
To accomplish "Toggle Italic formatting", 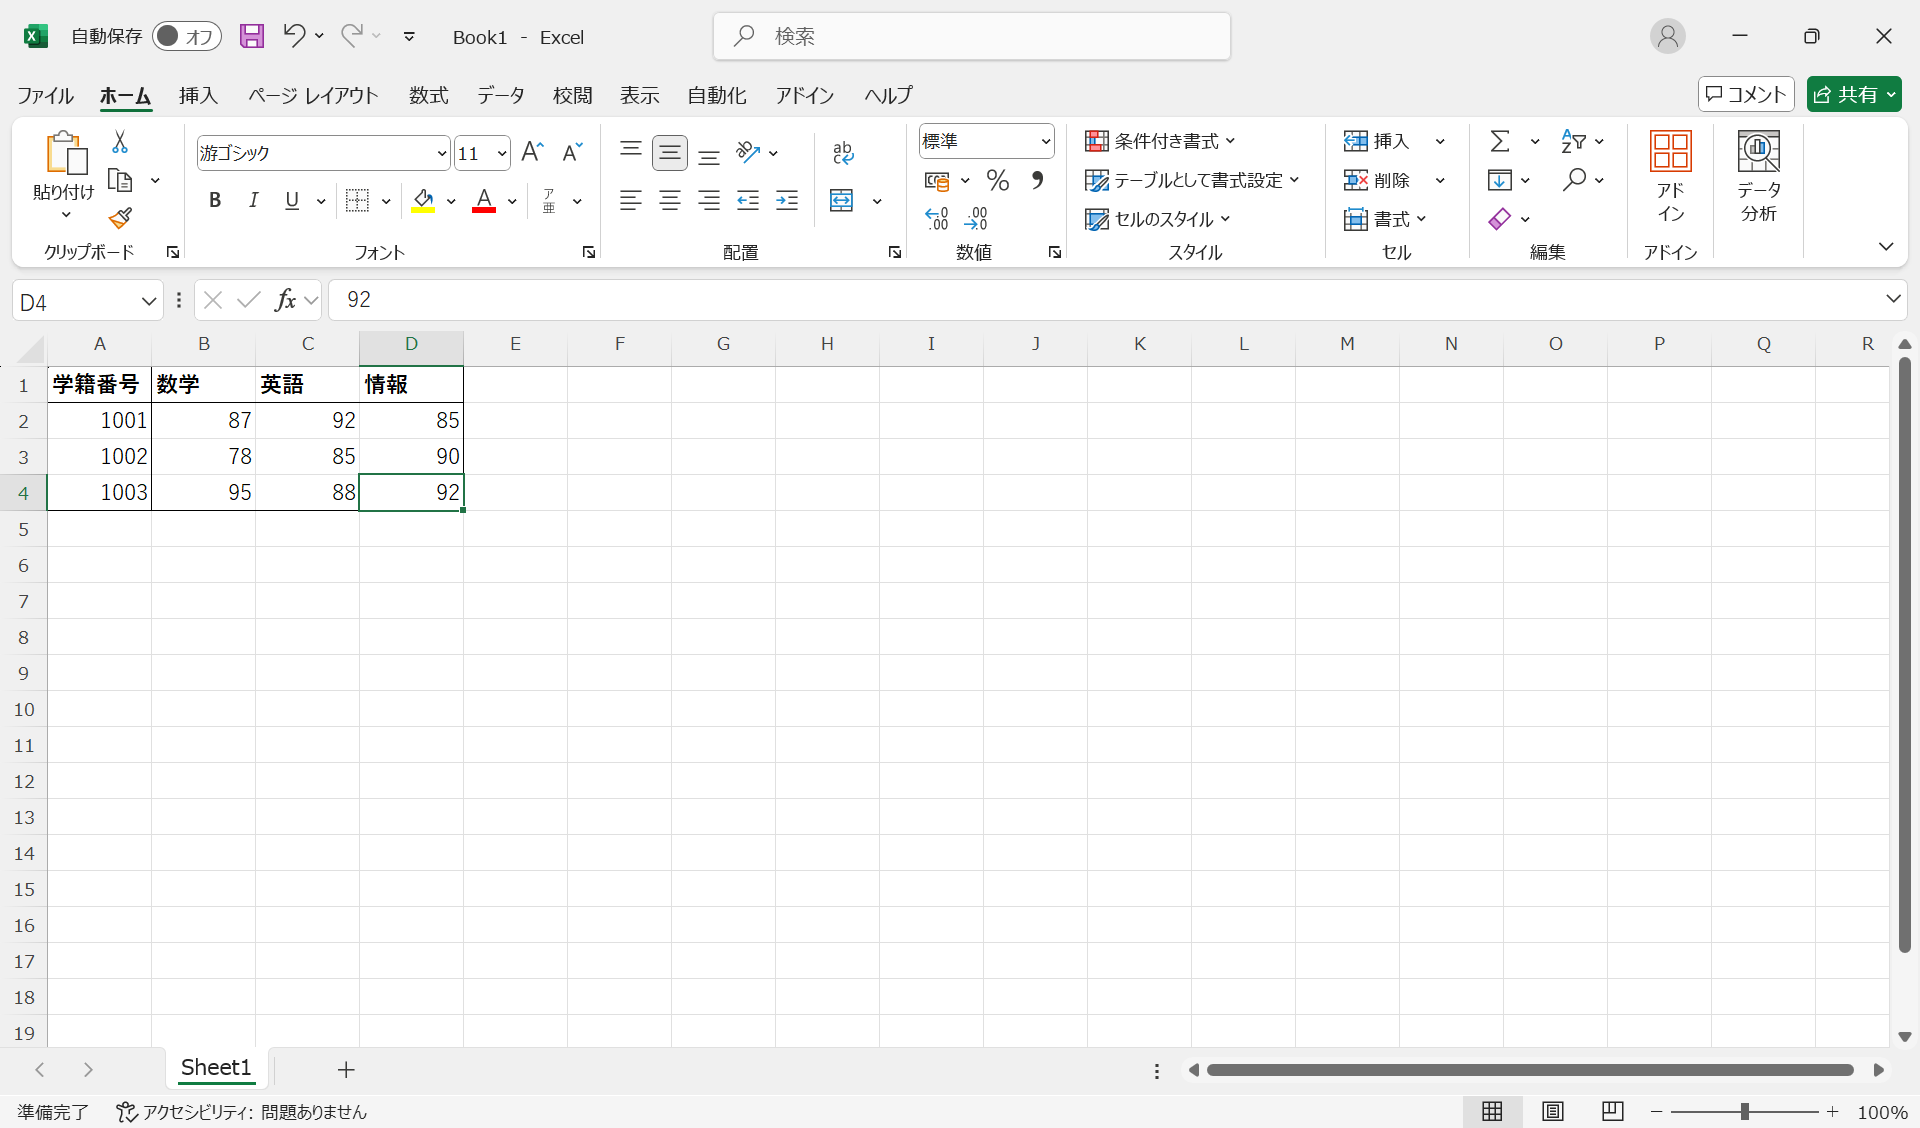I will (x=253, y=201).
